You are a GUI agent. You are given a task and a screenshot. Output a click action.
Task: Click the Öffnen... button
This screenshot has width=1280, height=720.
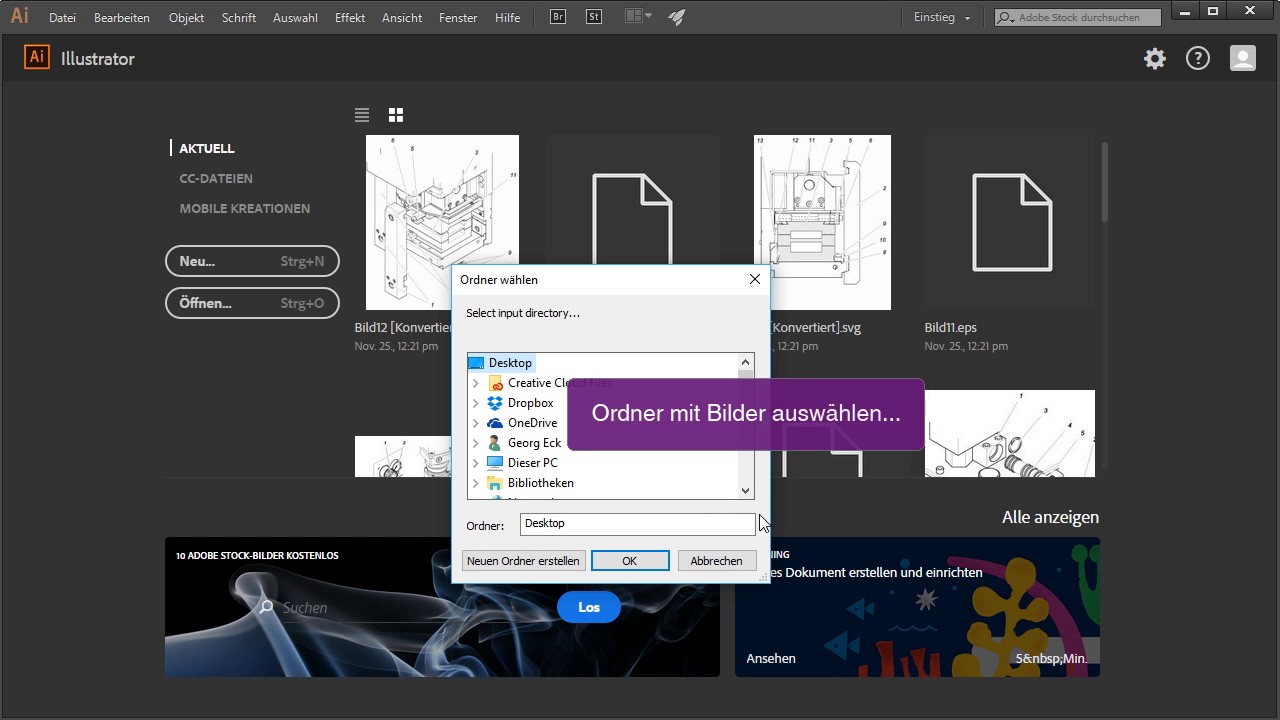(252, 303)
